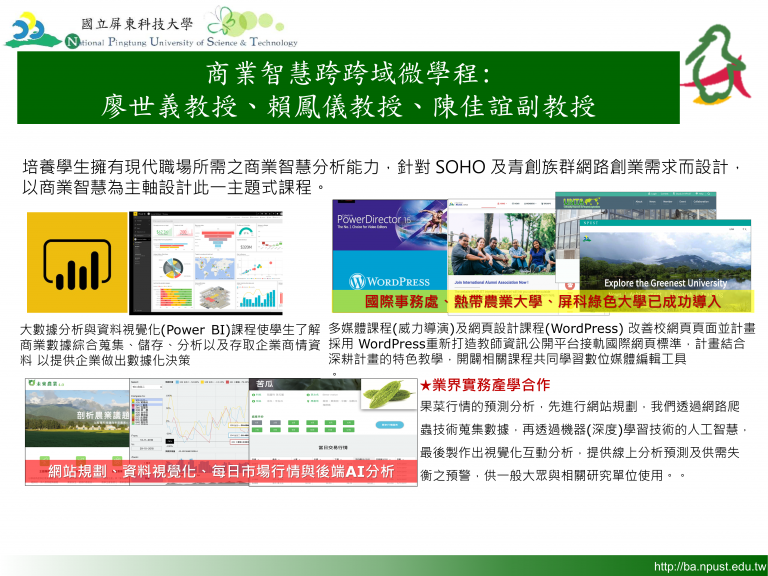768x576 pixels.
Task: Click the 果菜行情的預測分析 paragraph
Action: [583, 441]
